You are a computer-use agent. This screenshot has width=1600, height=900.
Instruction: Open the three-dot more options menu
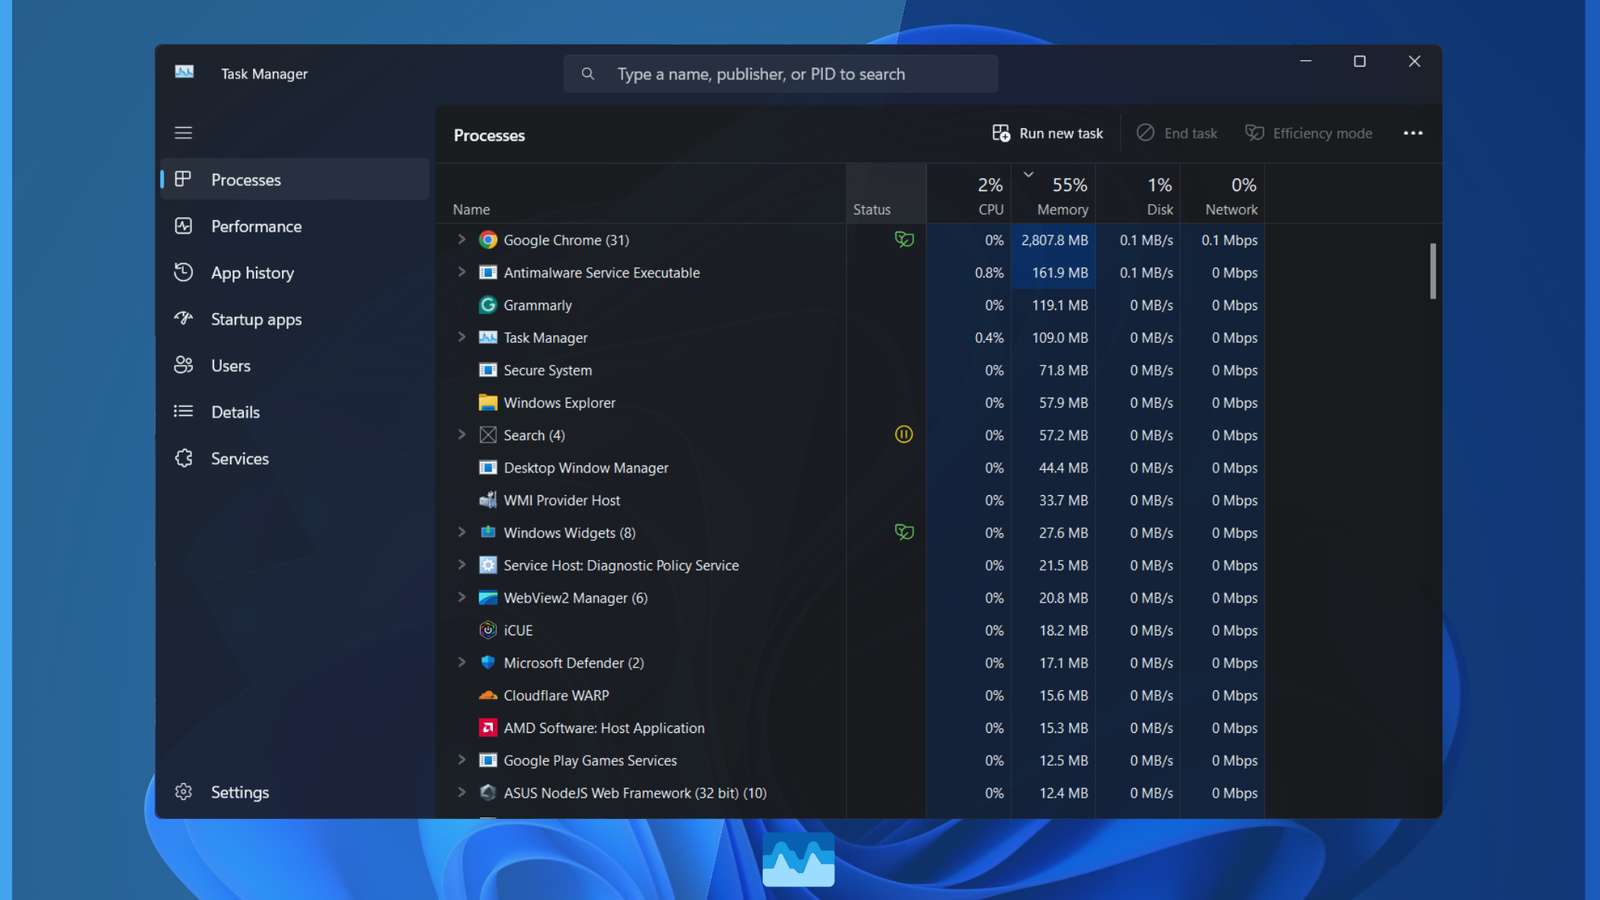click(1413, 133)
